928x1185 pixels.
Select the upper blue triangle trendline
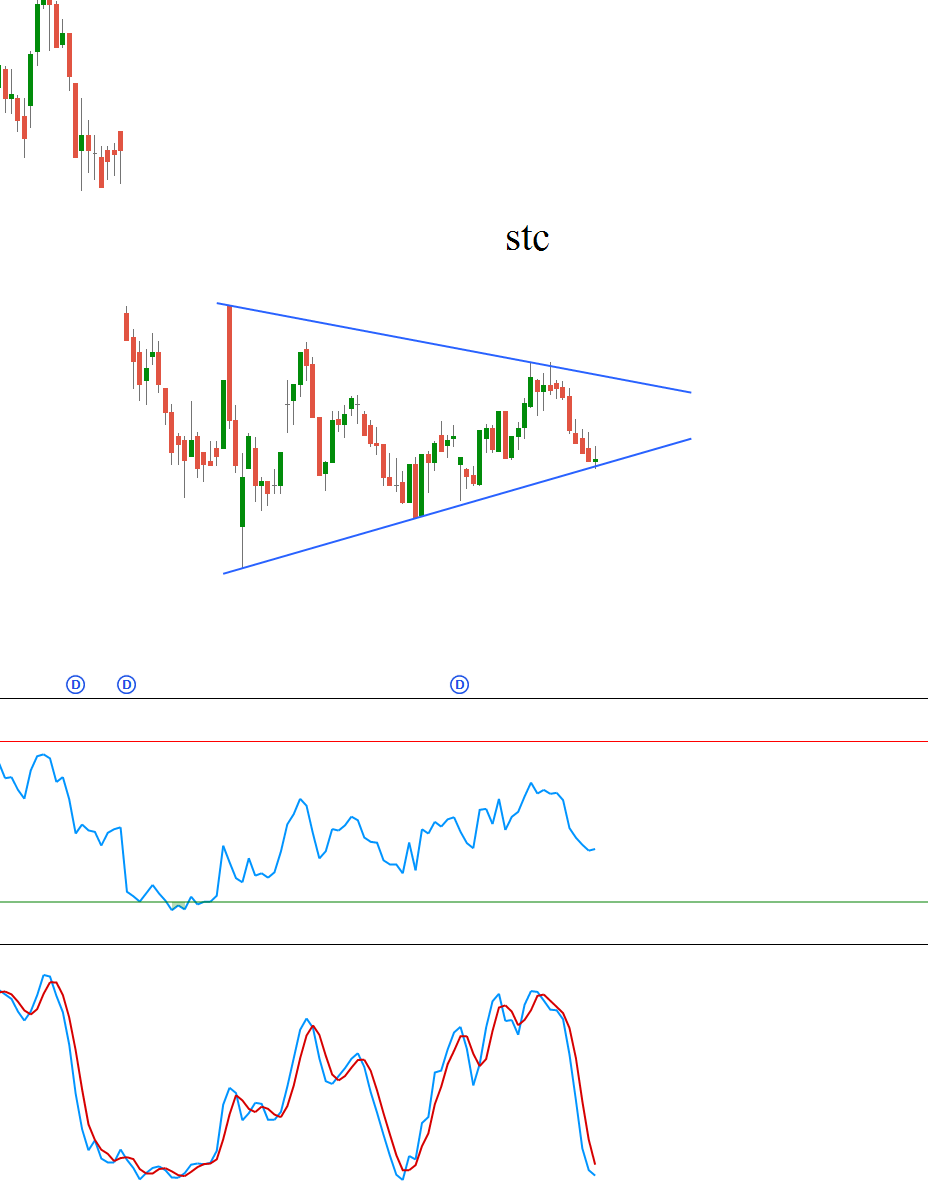[x=453, y=348]
